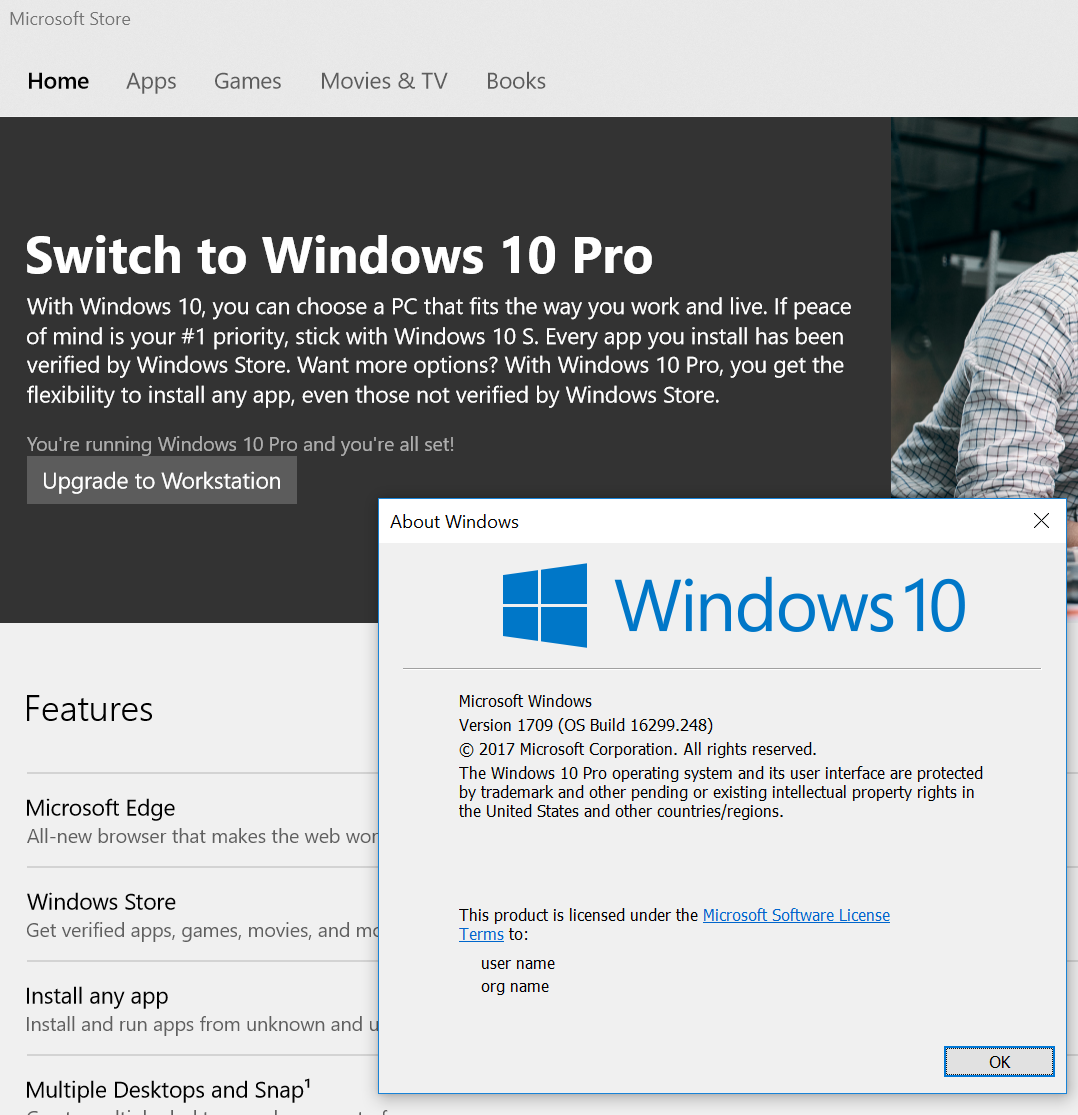Viewport: 1078px width, 1115px height.
Task: Close the About Windows dialog
Action: pyautogui.click(x=1042, y=521)
